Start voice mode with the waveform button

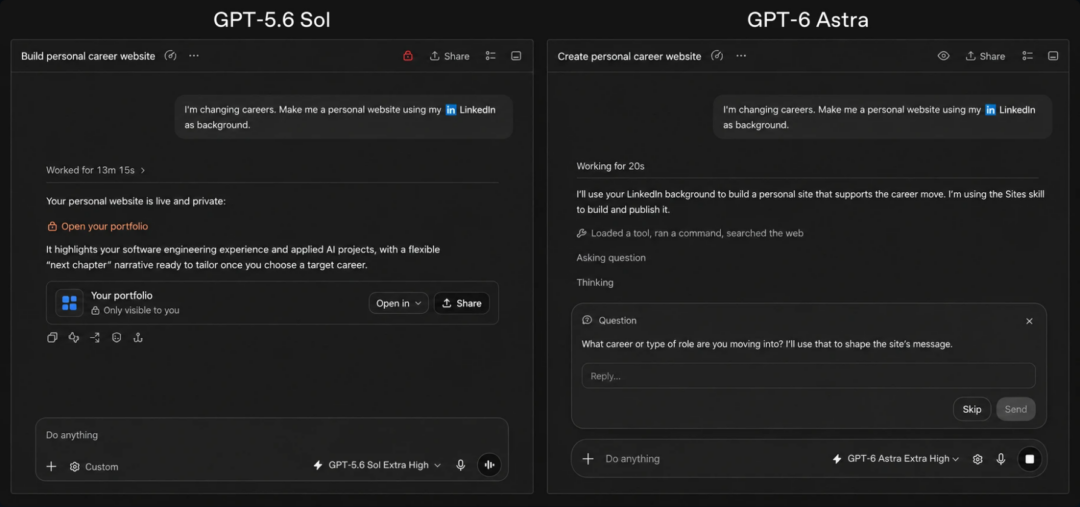point(490,465)
